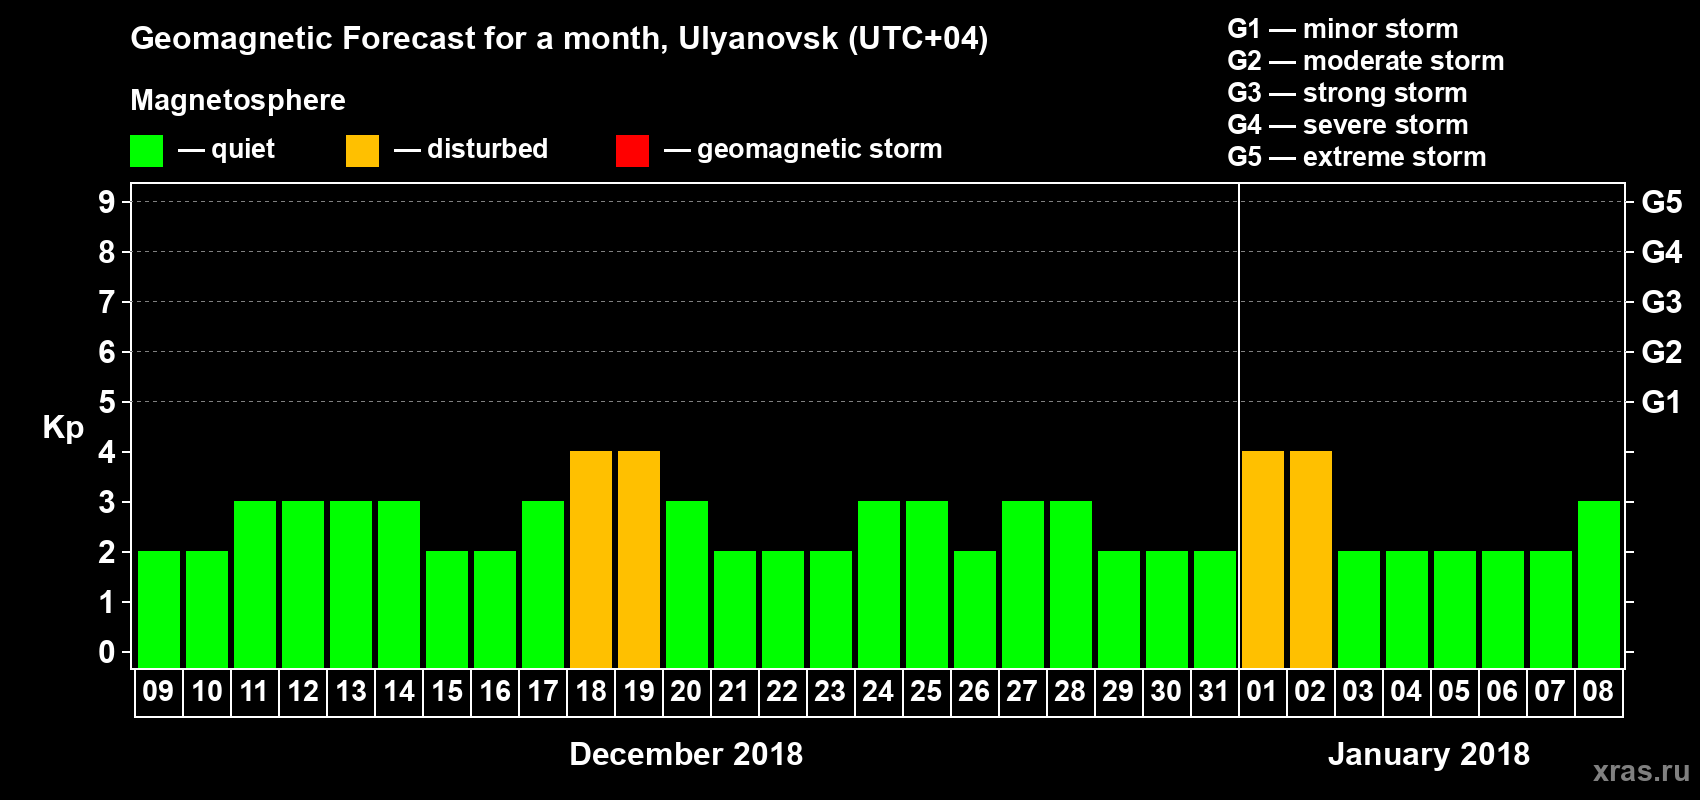Click the green quiet legend swatch
This screenshot has width=1700, height=800.
coord(147,151)
